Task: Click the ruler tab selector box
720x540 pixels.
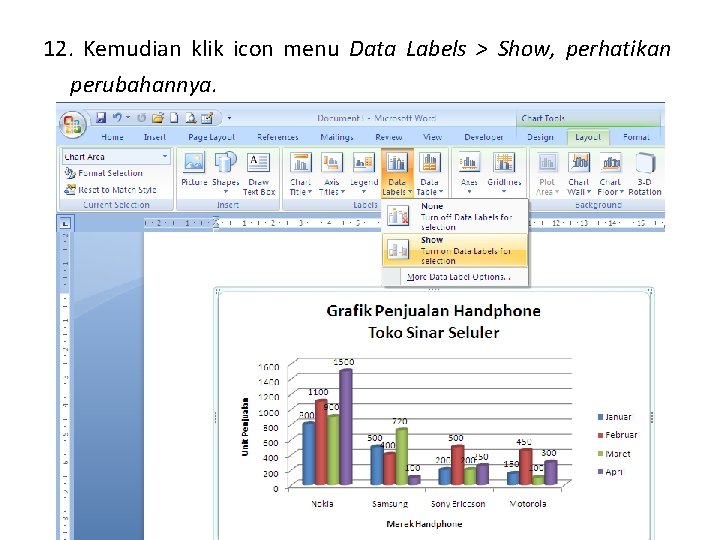Action: (65, 223)
